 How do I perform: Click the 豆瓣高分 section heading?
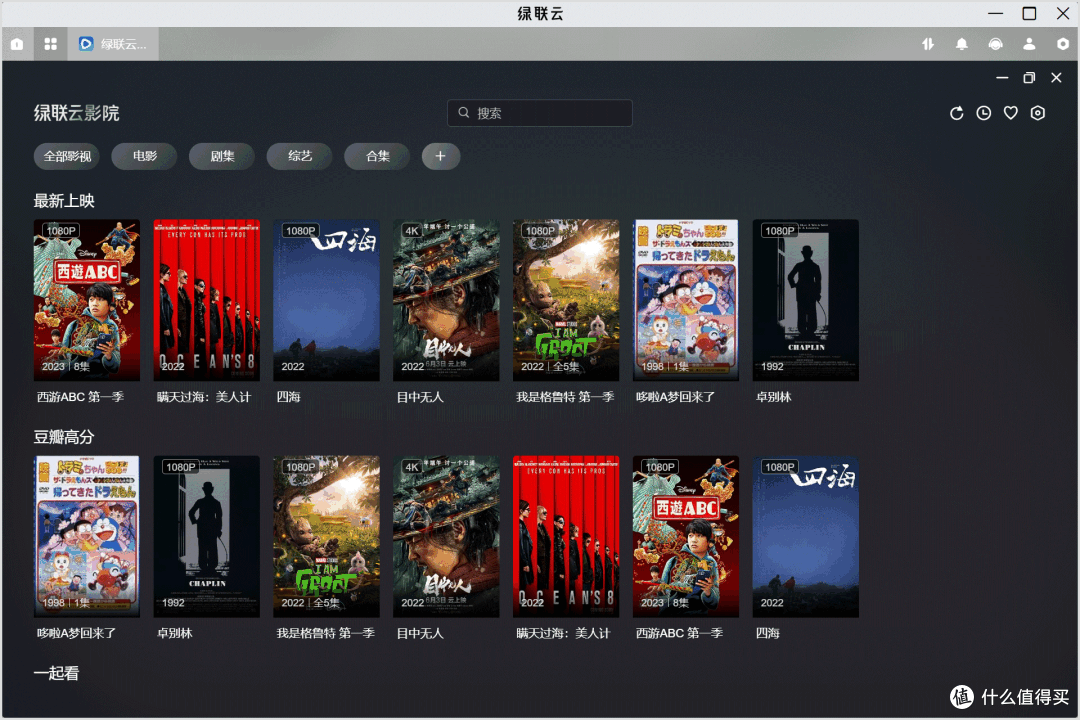[64, 438]
